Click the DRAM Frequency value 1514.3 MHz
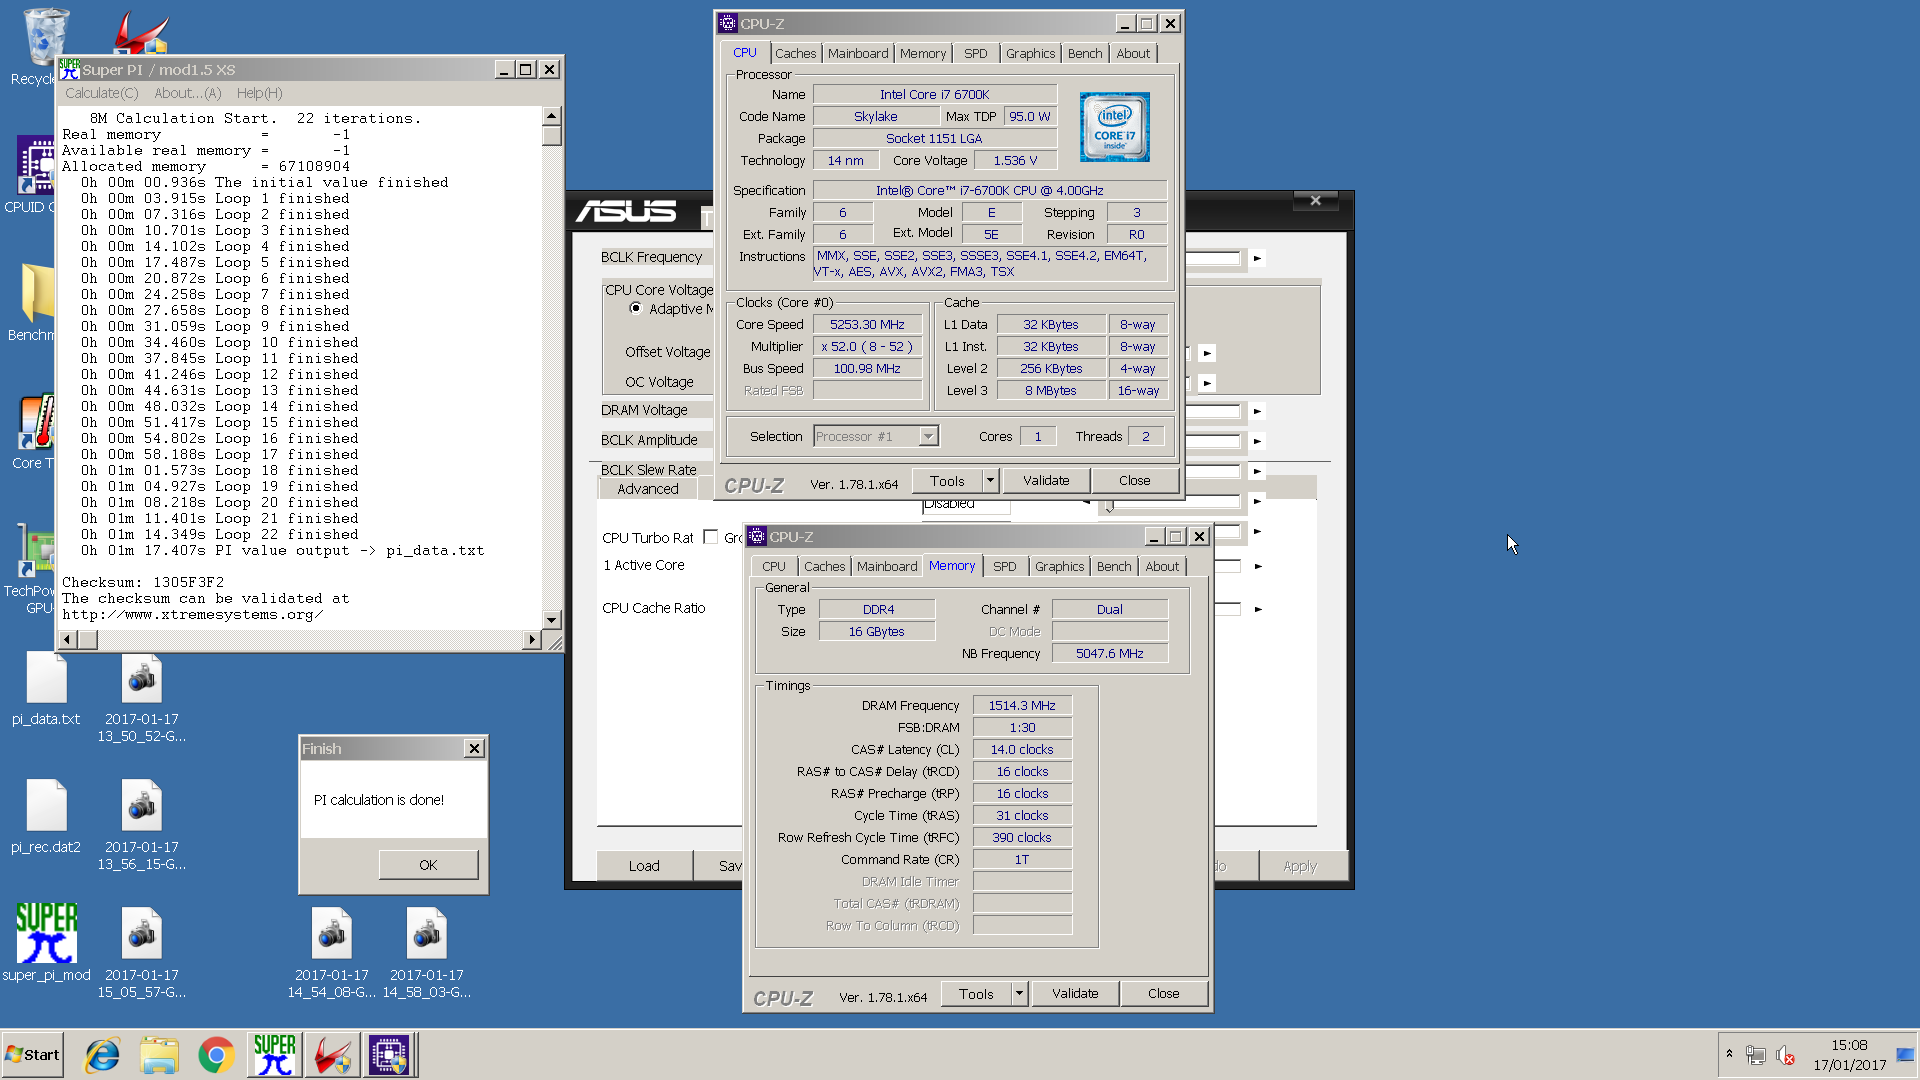Screen dimensions: 1920x1080 (x=1022, y=706)
